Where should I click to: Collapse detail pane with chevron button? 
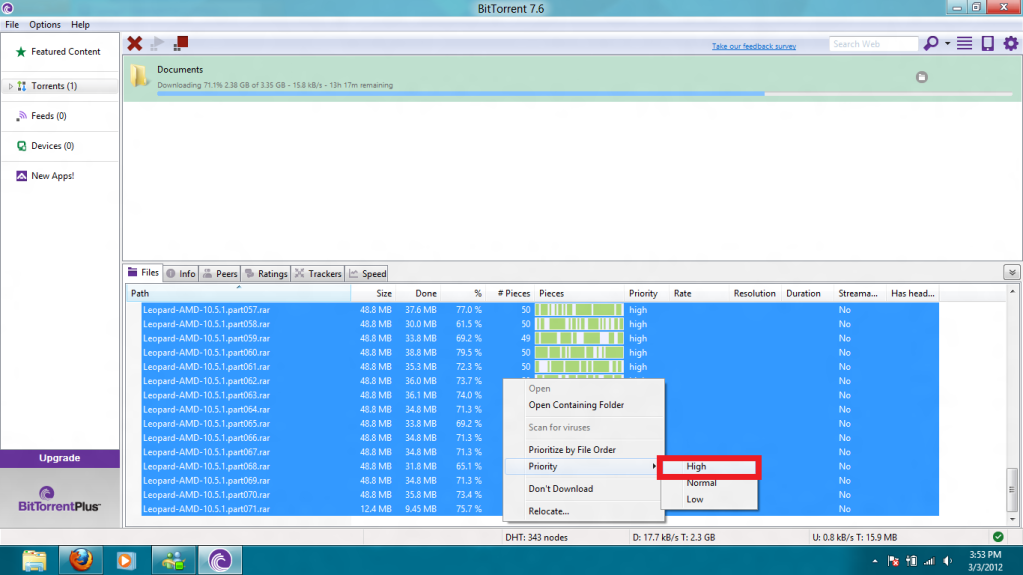[1012, 273]
